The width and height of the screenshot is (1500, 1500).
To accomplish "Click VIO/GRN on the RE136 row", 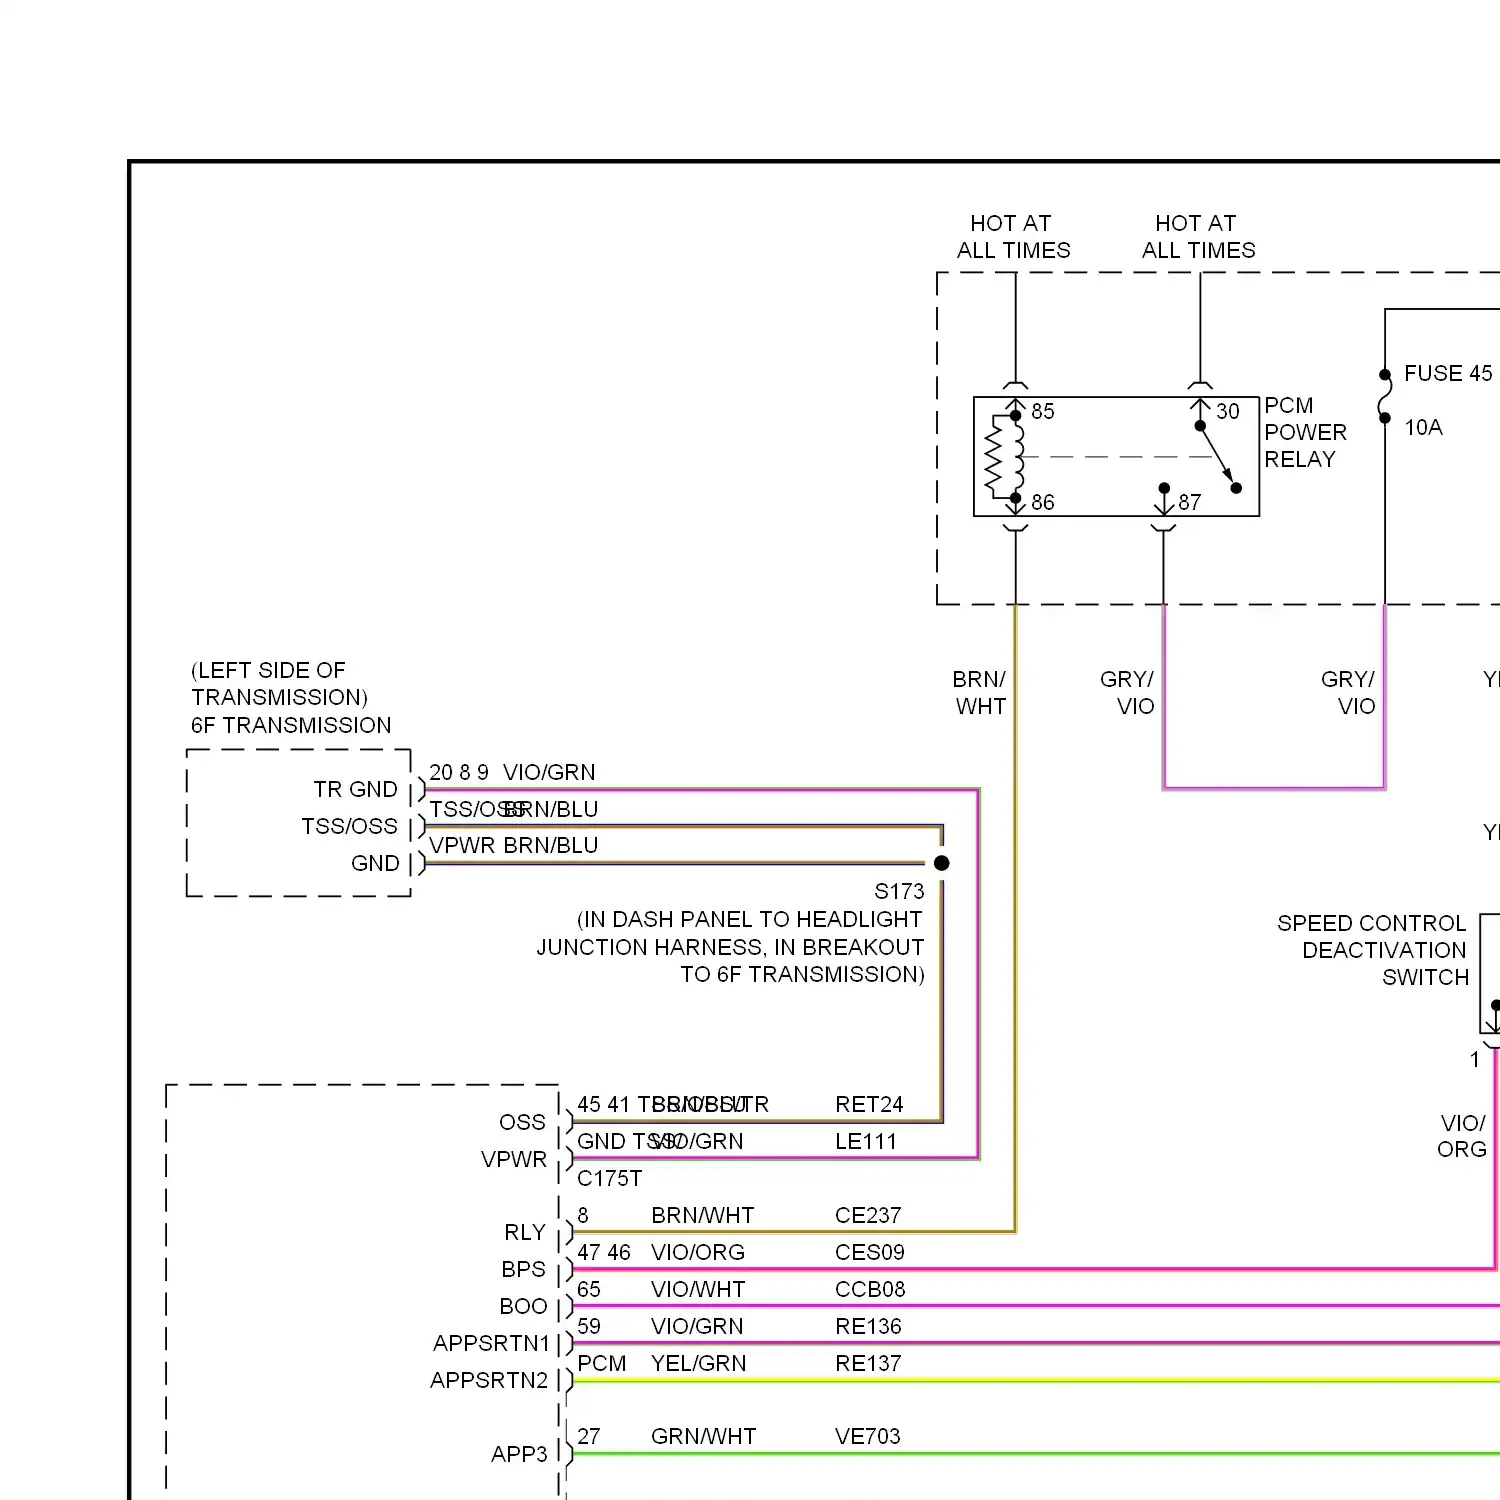I will [x=697, y=1326].
